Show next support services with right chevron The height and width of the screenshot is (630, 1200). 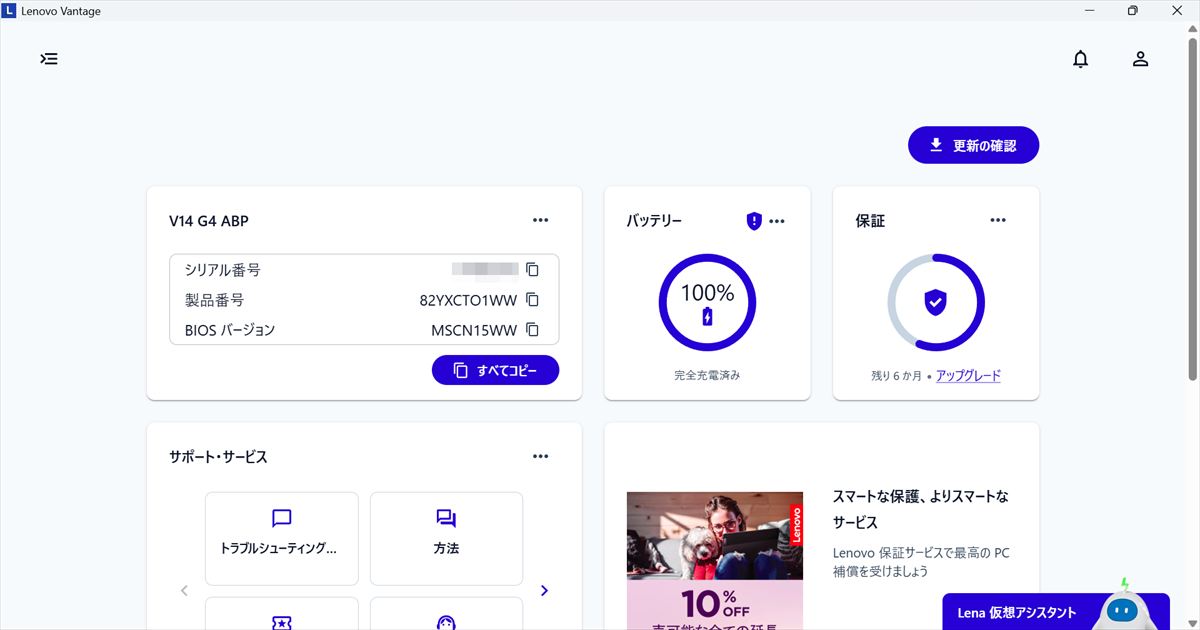click(x=544, y=590)
